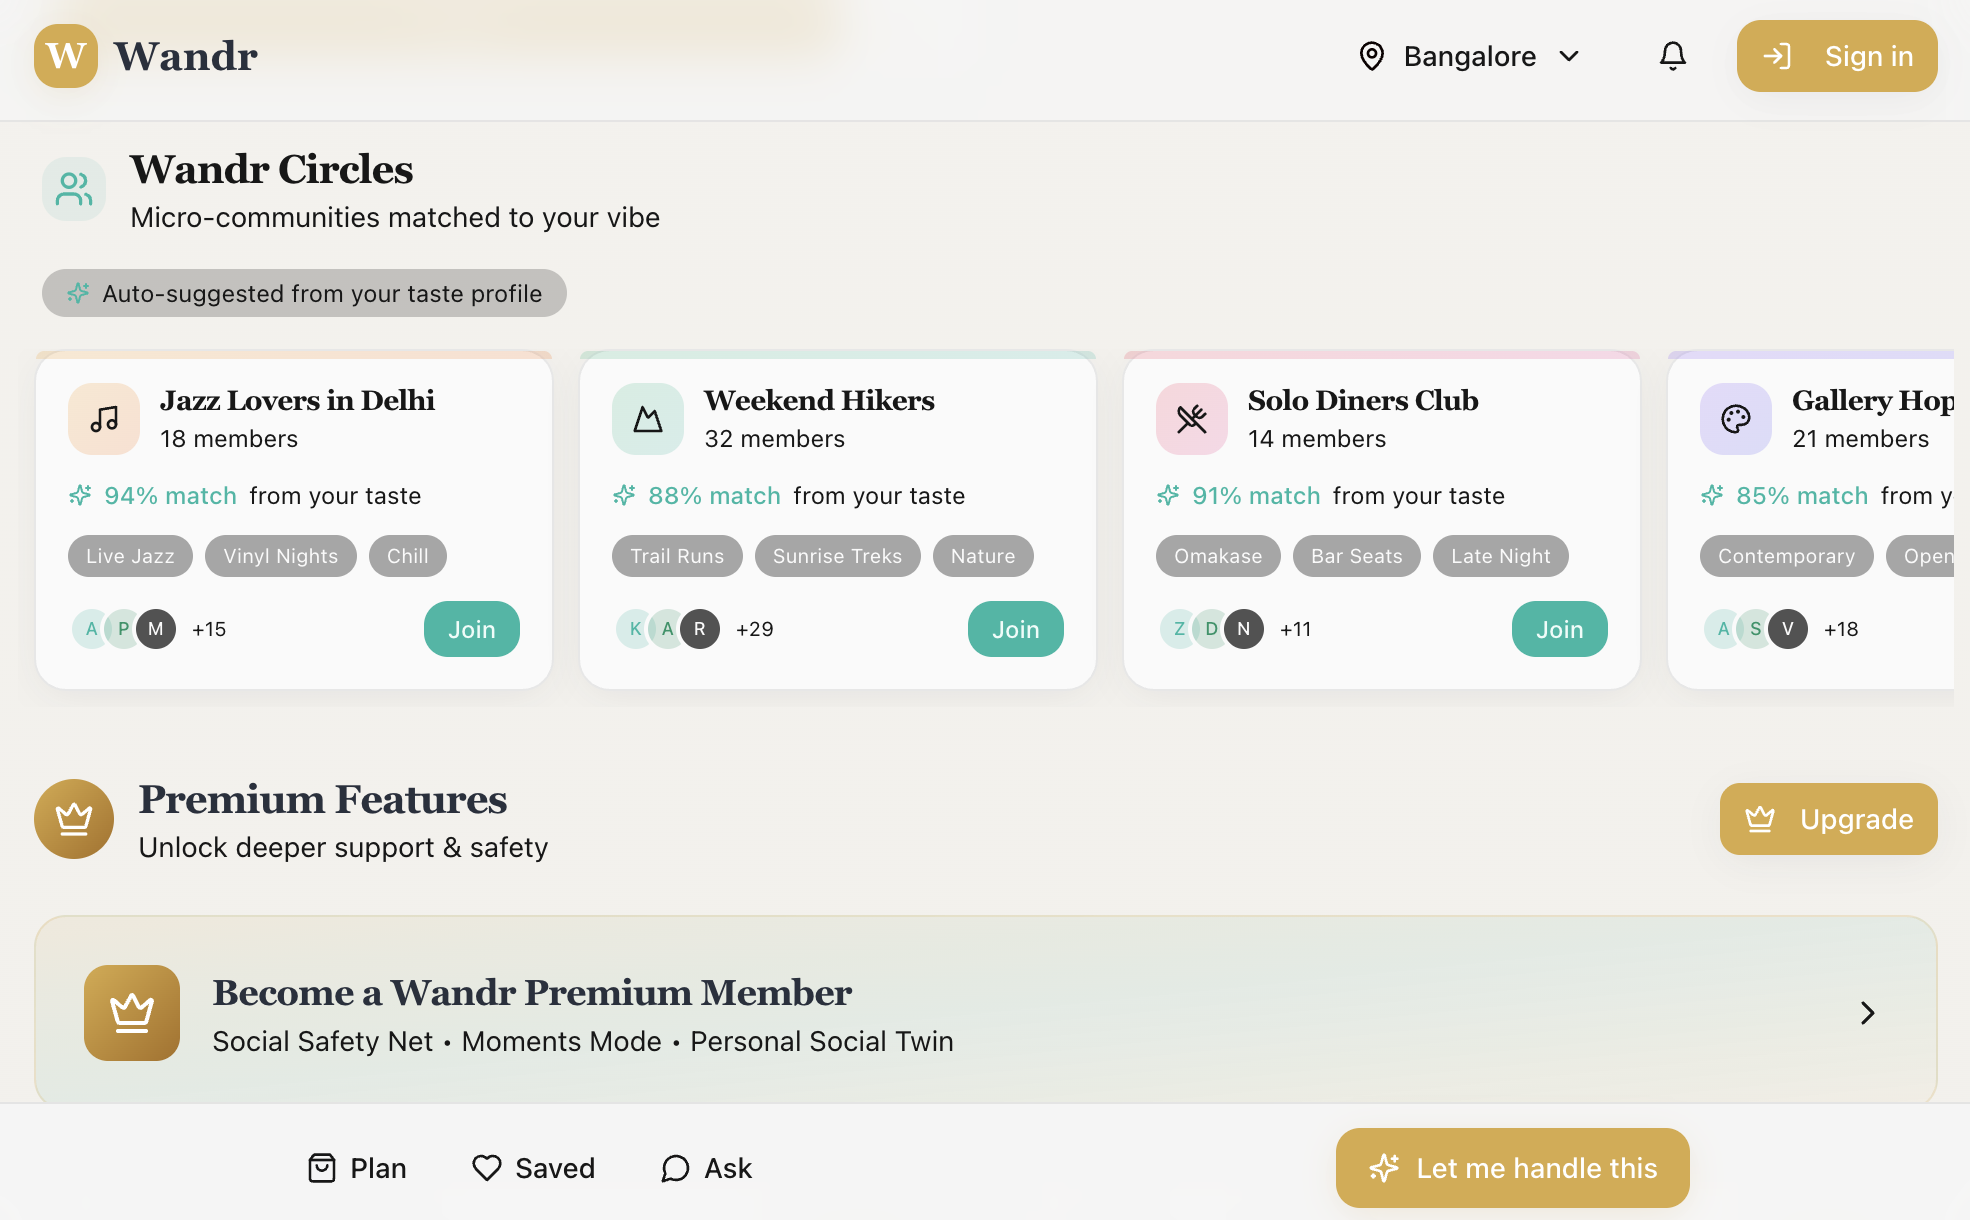
Task: Select the mountain icon on Weekend Hikers card
Action: [647, 419]
